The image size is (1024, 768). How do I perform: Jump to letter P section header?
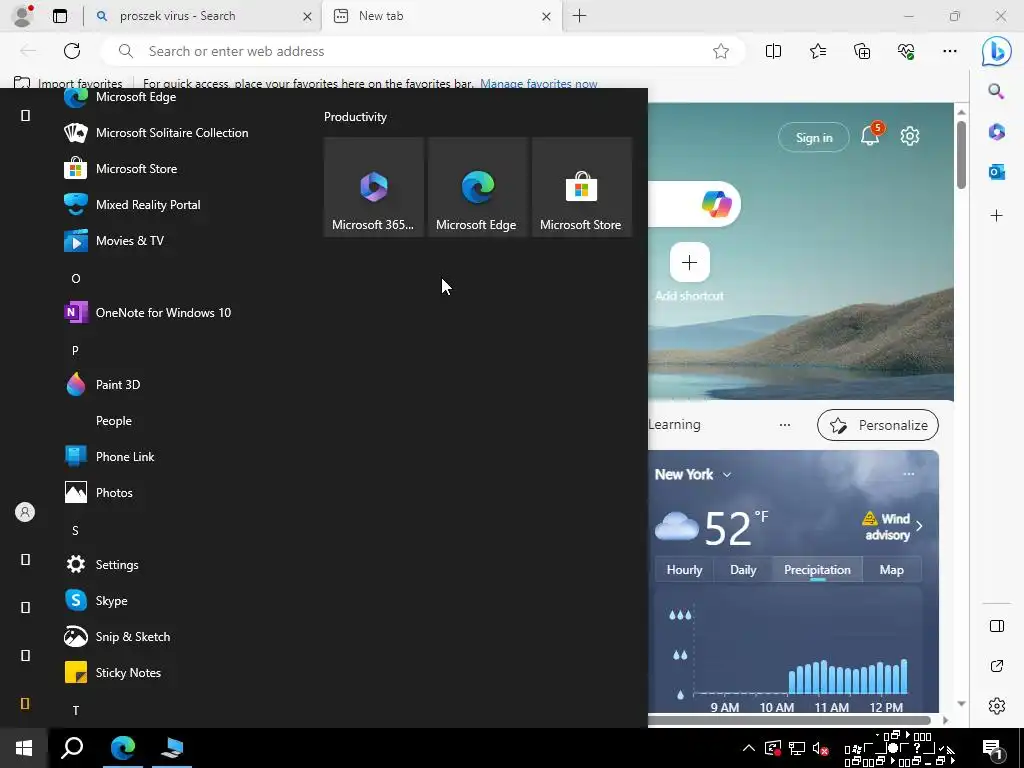[x=75, y=351]
